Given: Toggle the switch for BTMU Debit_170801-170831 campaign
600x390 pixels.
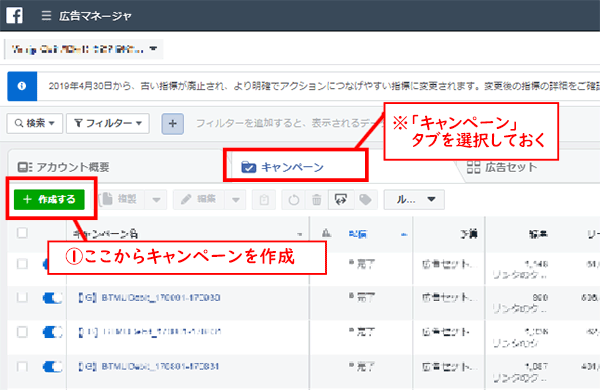Looking at the screenshot, I should click(52, 367).
